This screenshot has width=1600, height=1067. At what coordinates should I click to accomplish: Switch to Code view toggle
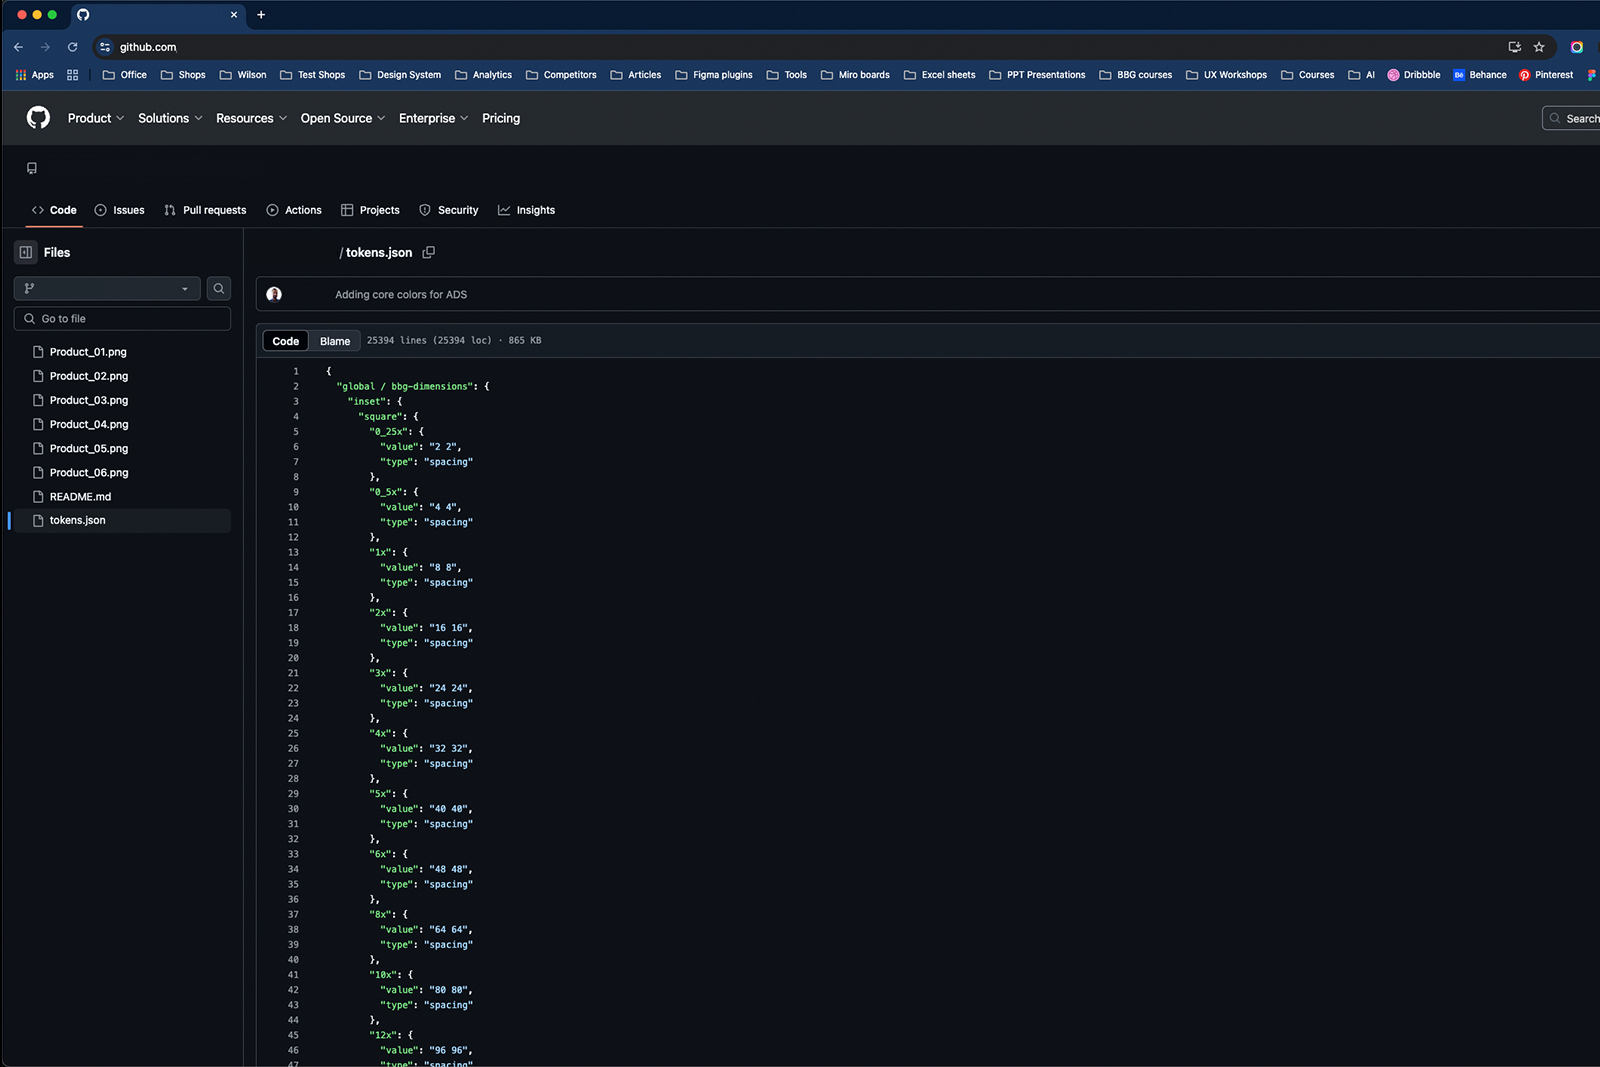[285, 341]
